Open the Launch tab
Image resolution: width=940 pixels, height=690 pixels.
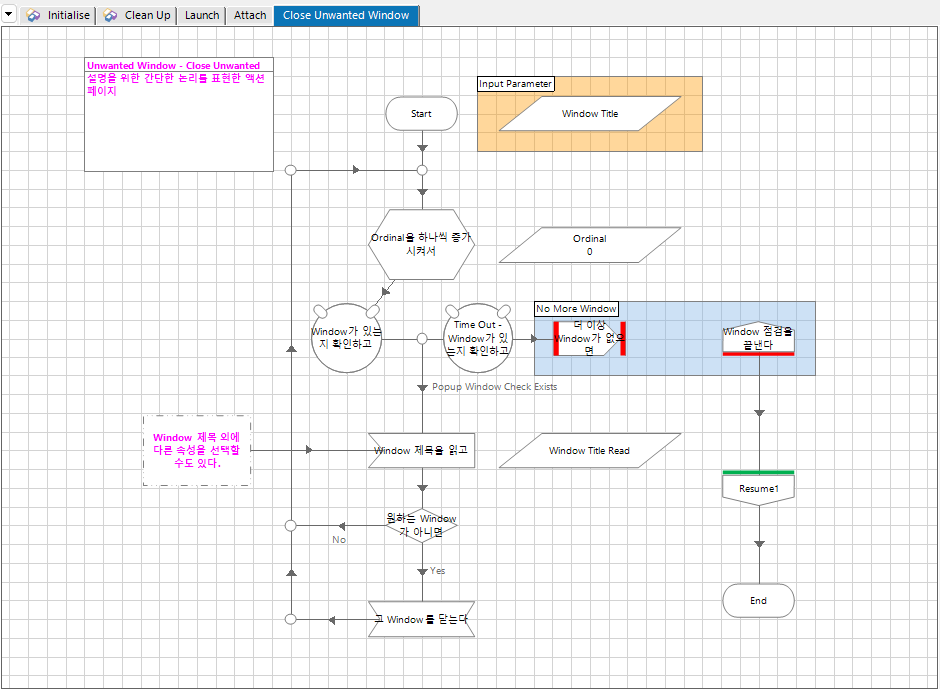point(201,16)
